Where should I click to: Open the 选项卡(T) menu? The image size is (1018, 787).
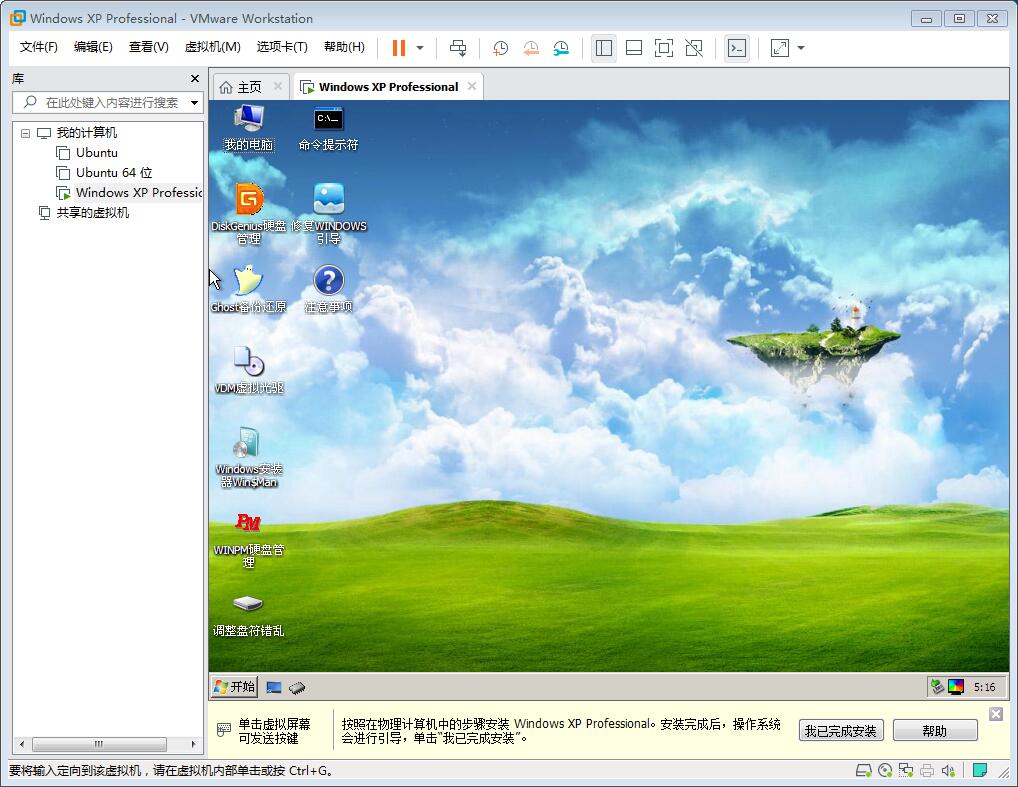pos(282,47)
